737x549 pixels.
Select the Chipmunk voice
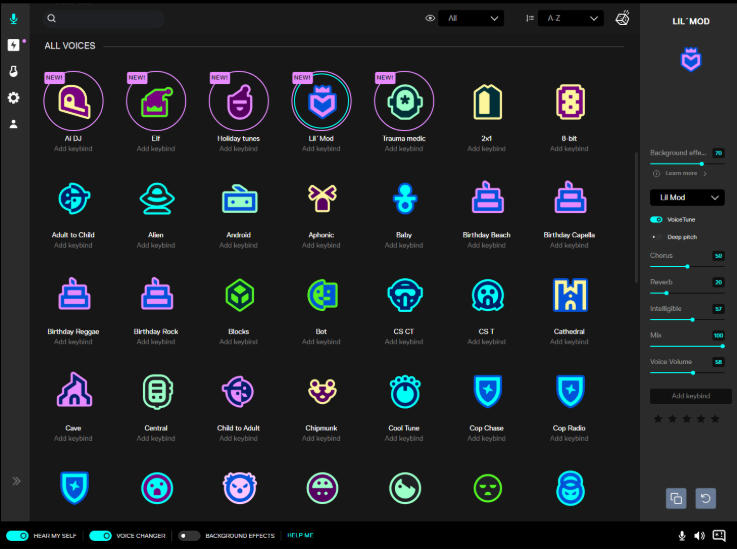click(x=322, y=392)
